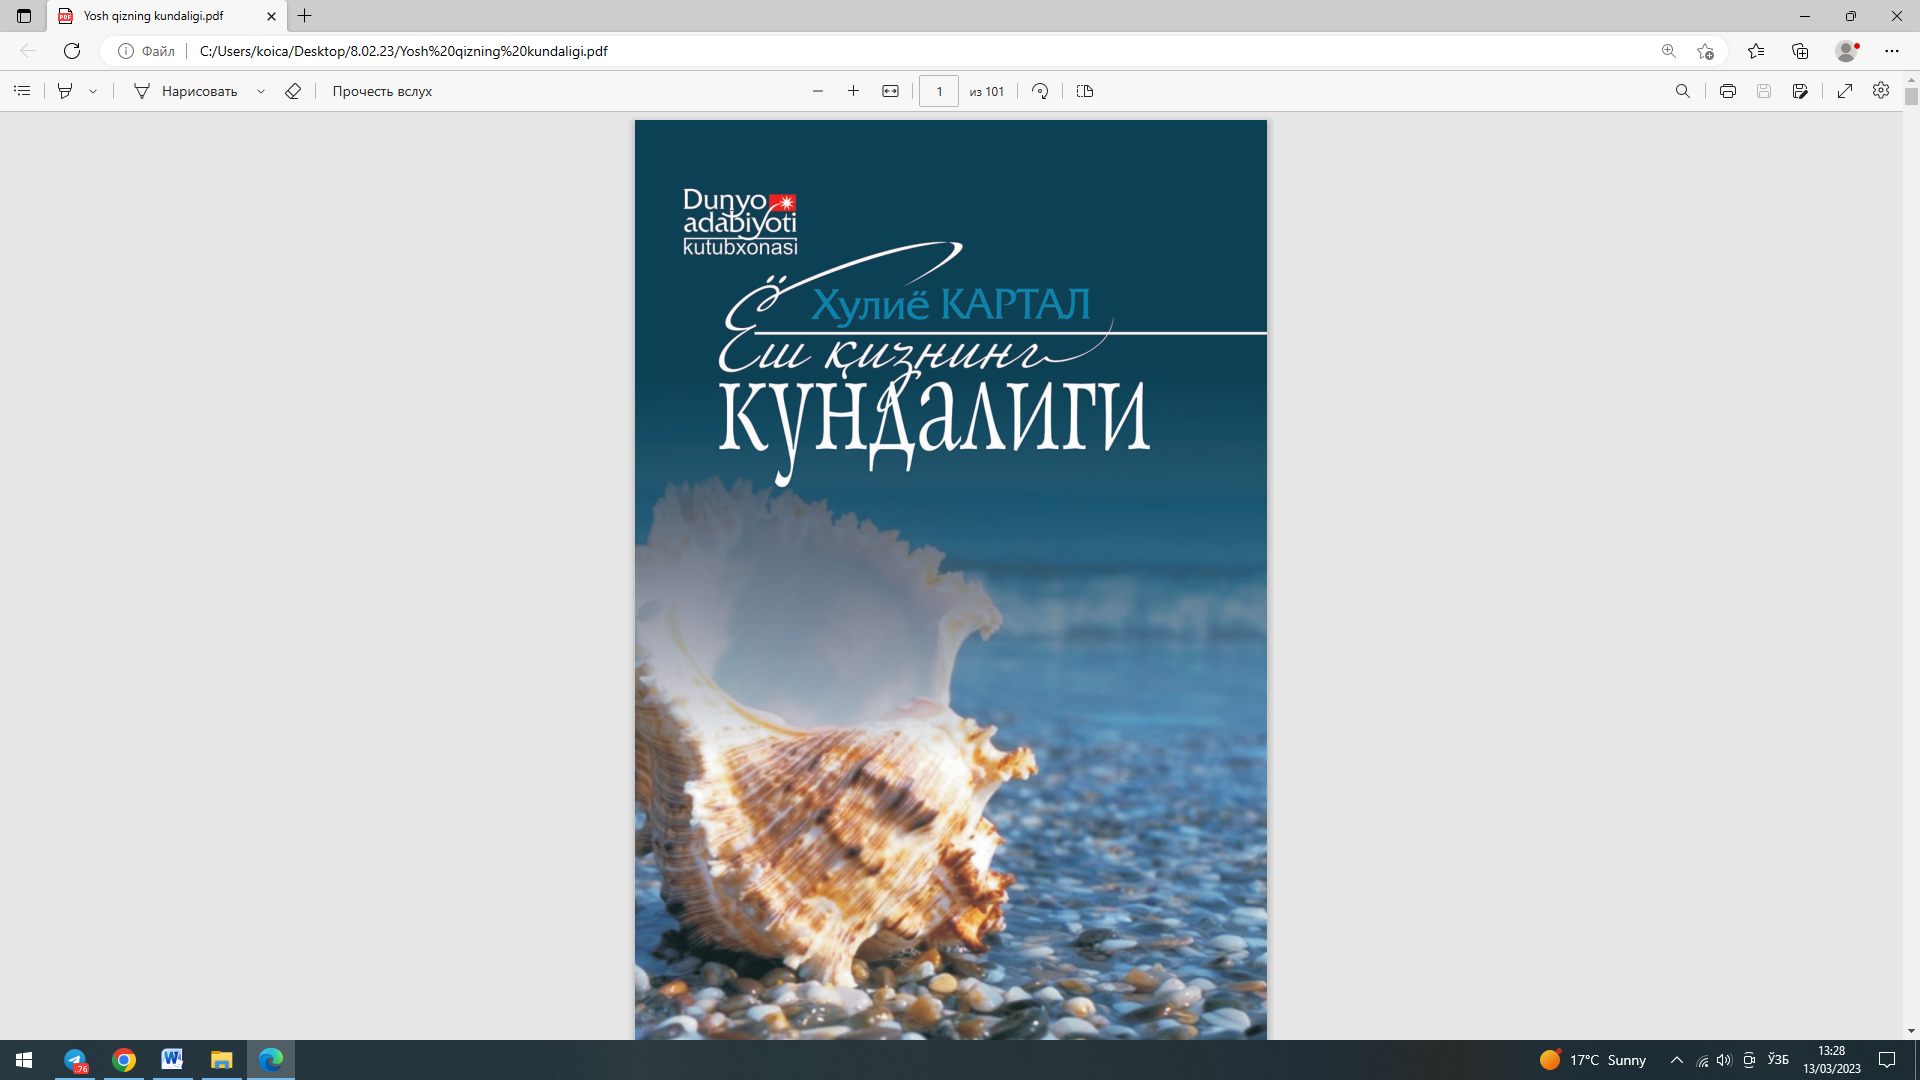1920x1080 pixels.
Task: Enter PDF full screen mode
Action: coord(1845,91)
